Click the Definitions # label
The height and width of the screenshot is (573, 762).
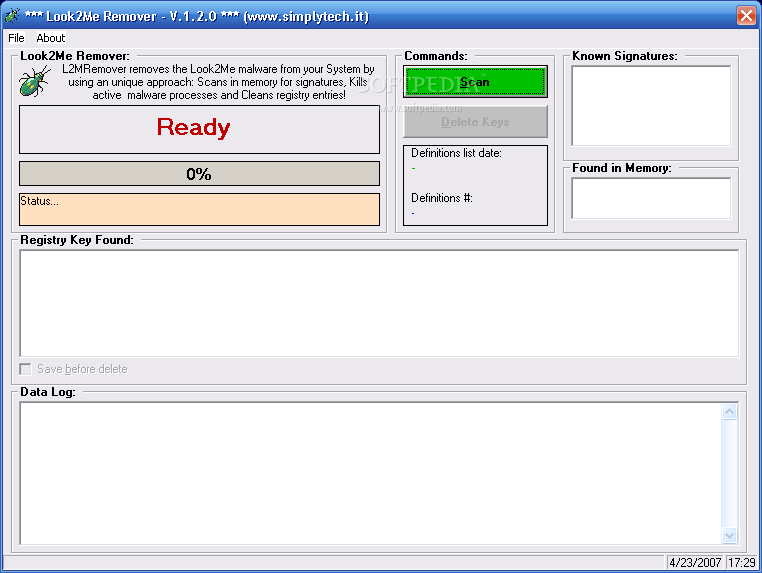442,198
